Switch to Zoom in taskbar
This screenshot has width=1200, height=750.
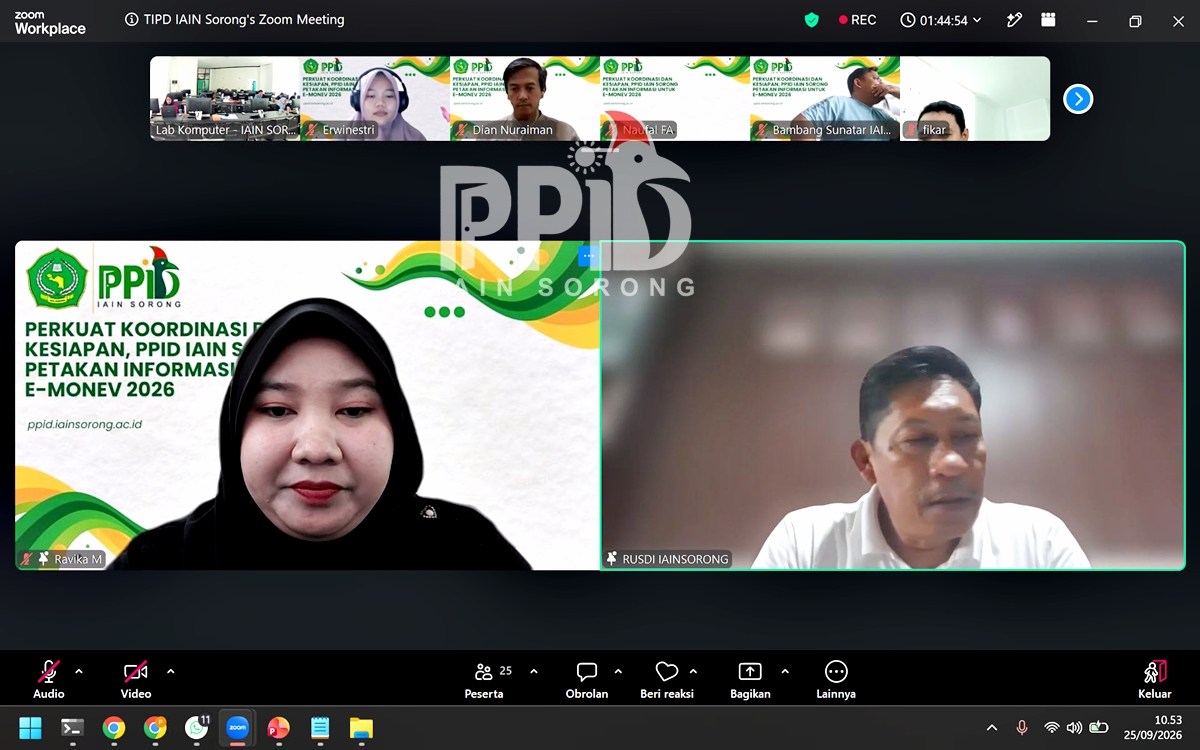point(237,728)
